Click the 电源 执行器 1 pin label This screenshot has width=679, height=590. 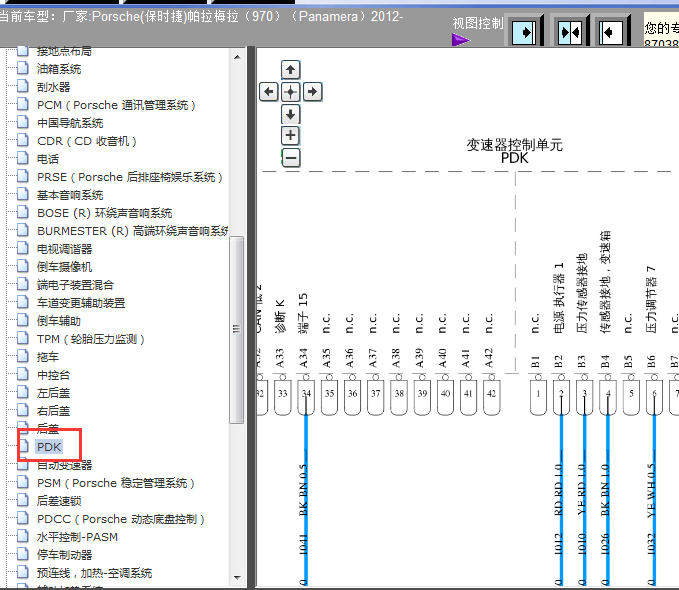559,298
